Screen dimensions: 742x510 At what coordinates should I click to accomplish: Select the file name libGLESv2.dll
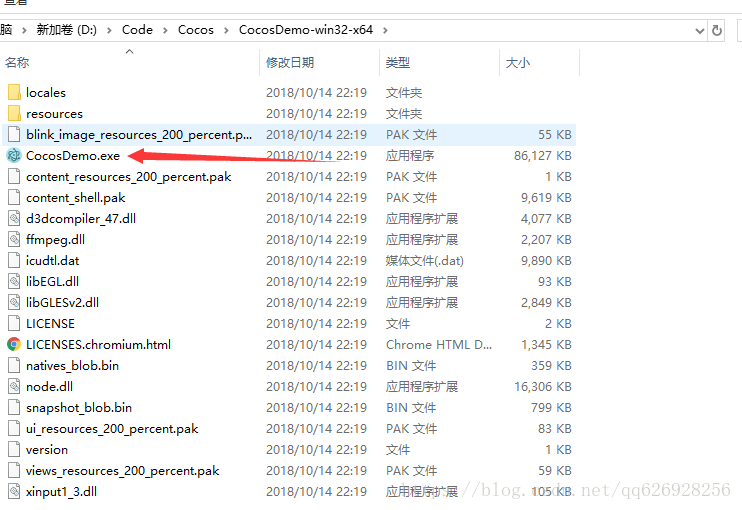[x=62, y=302]
